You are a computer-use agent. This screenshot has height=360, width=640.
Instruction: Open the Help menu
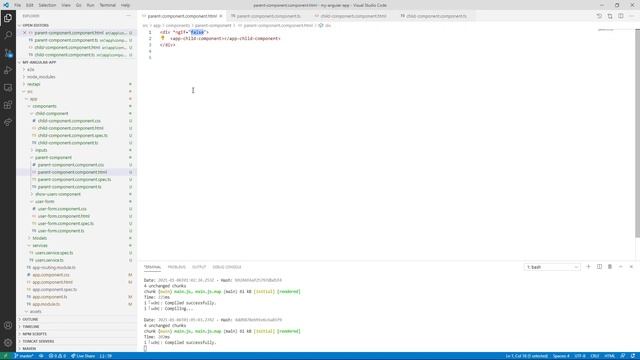click(x=125, y=5)
